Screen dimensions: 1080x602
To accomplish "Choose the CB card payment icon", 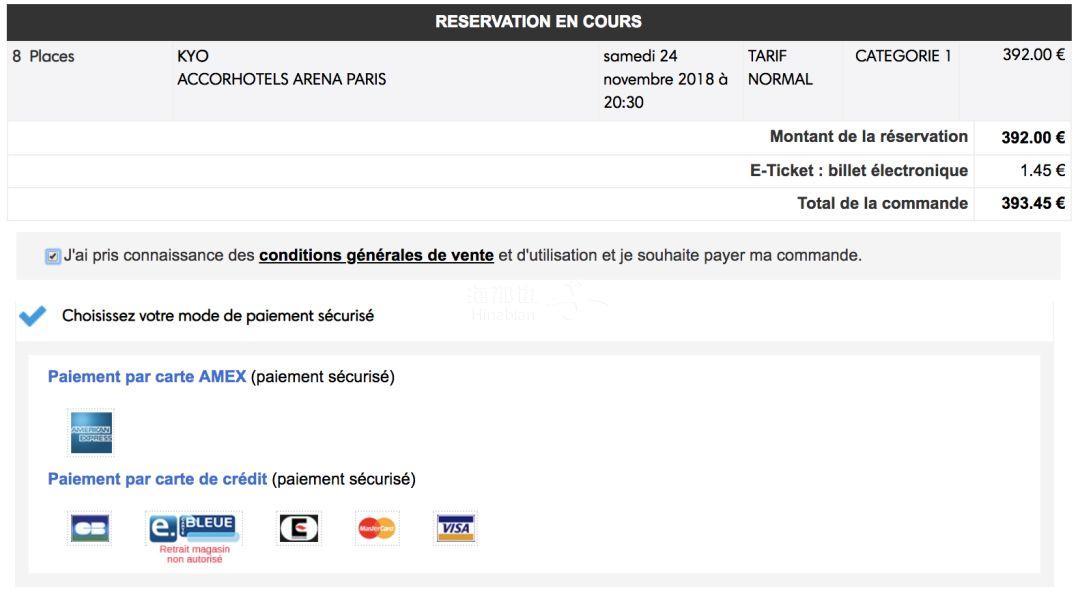I will [x=90, y=528].
